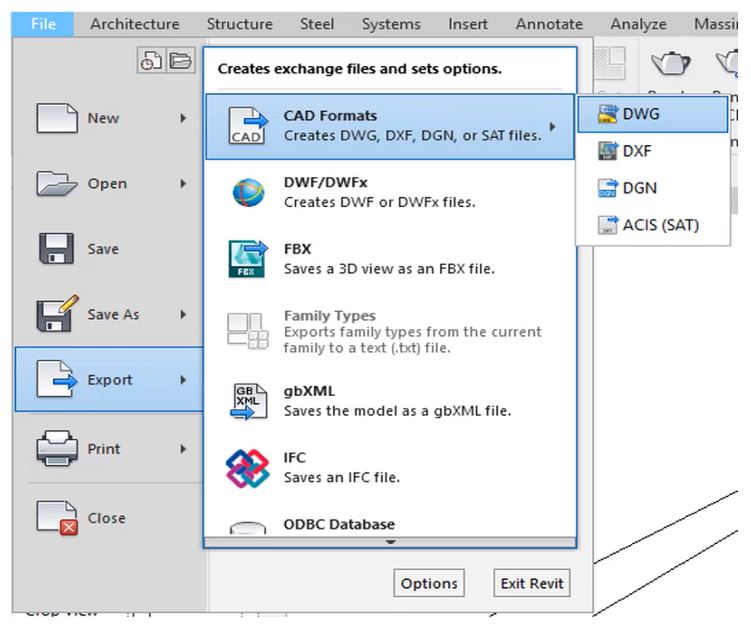Click the Recent Documents icon

click(x=151, y=60)
